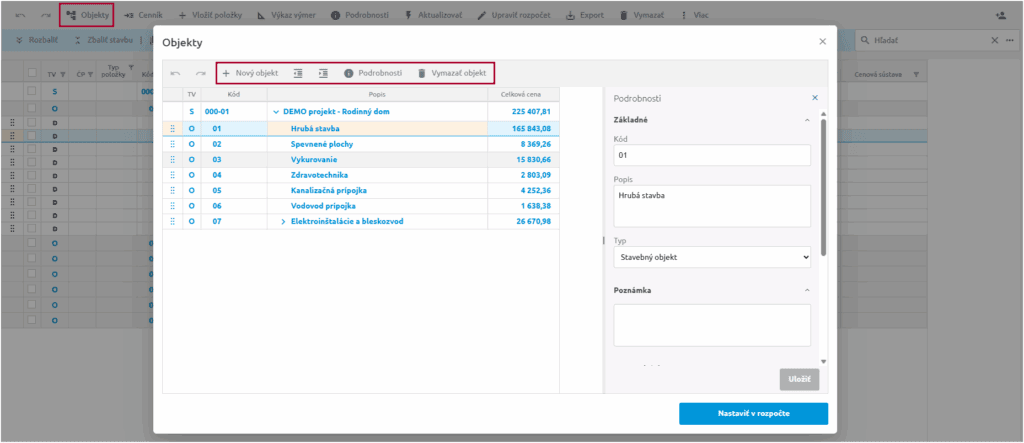Tick the checkbox of the first S row
1024x443 pixels.
click(x=32, y=91)
